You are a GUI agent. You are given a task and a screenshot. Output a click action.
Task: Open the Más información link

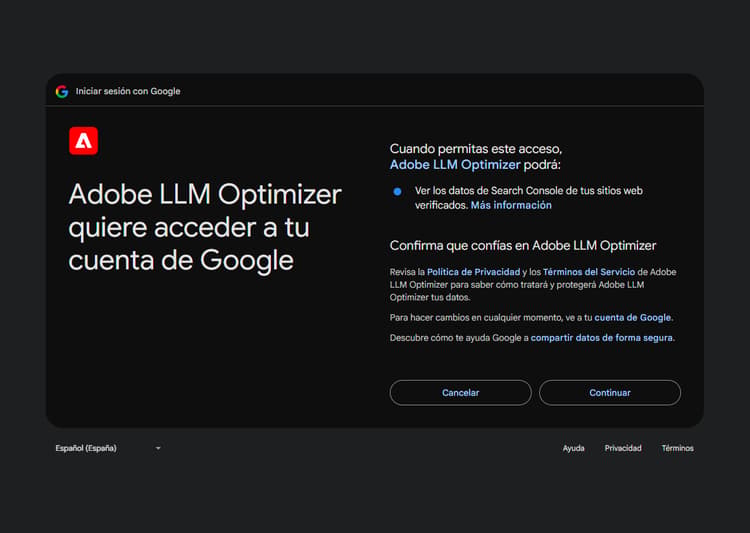[x=511, y=205]
